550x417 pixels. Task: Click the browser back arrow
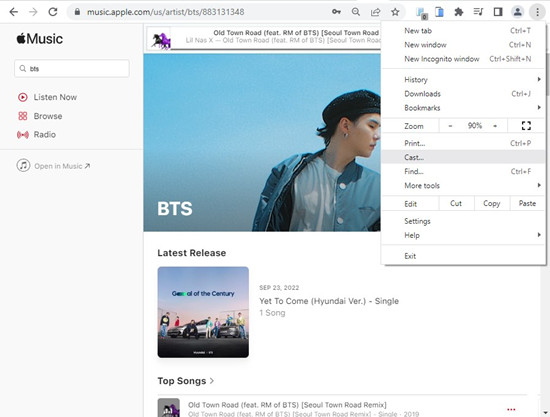click(14, 12)
